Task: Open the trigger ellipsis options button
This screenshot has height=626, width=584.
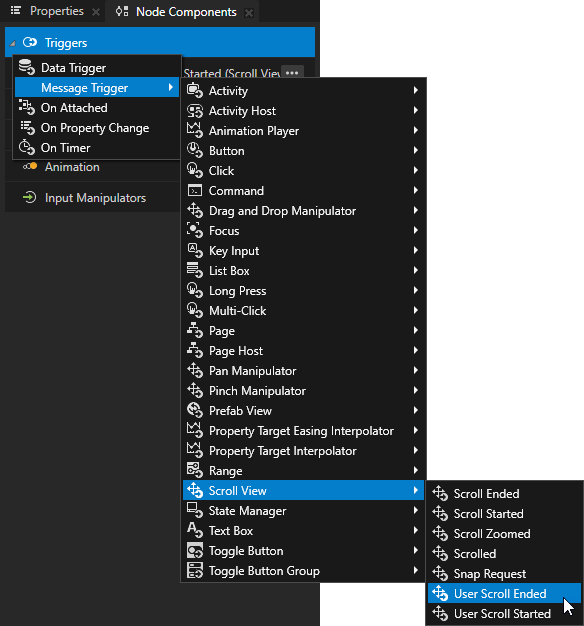Action: pyautogui.click(x=292, y=73)
